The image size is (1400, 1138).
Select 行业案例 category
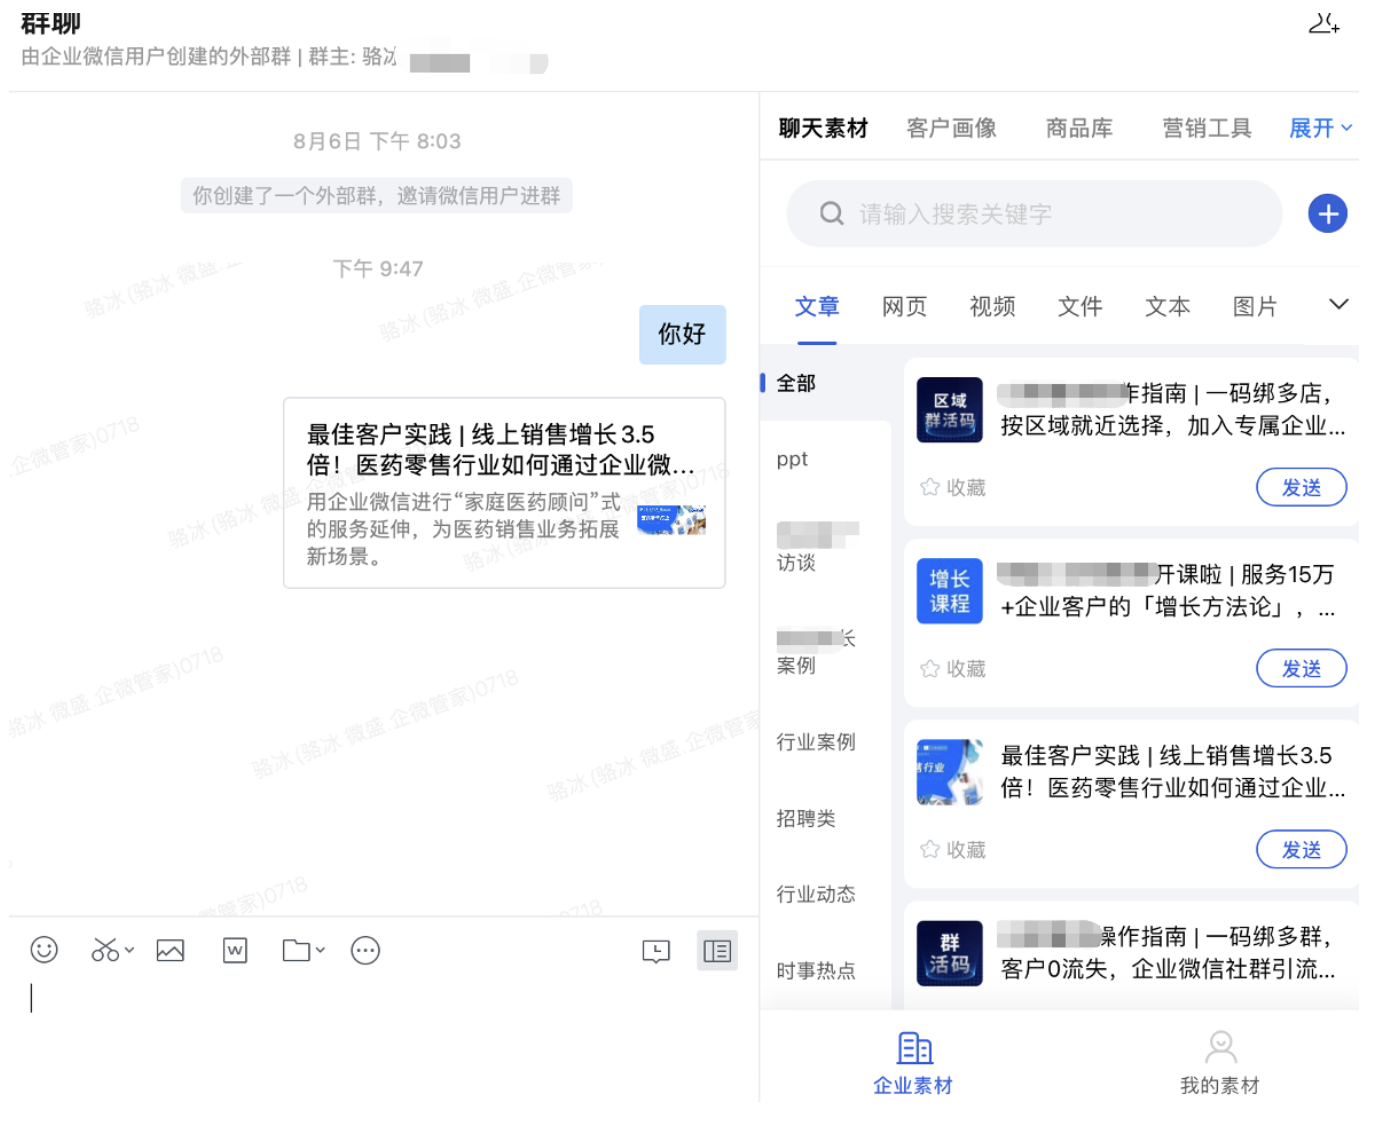coord(816,742)
